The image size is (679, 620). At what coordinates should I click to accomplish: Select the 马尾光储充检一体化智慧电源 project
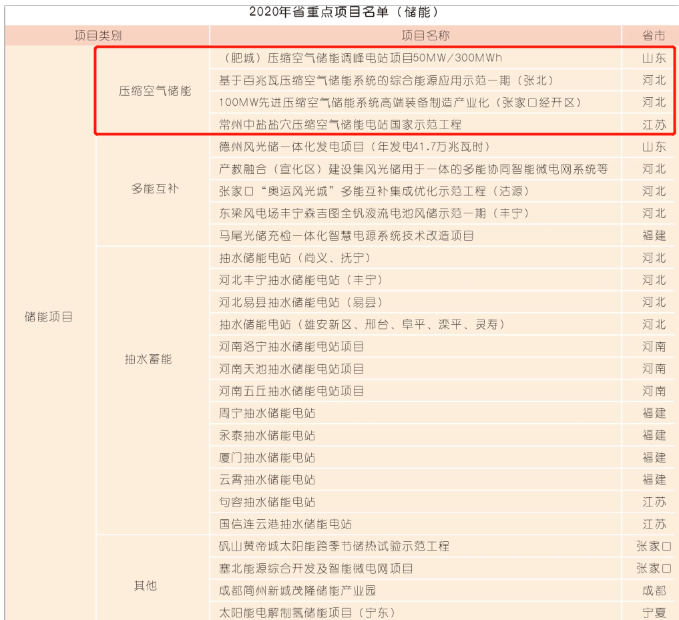coord(347,235)
